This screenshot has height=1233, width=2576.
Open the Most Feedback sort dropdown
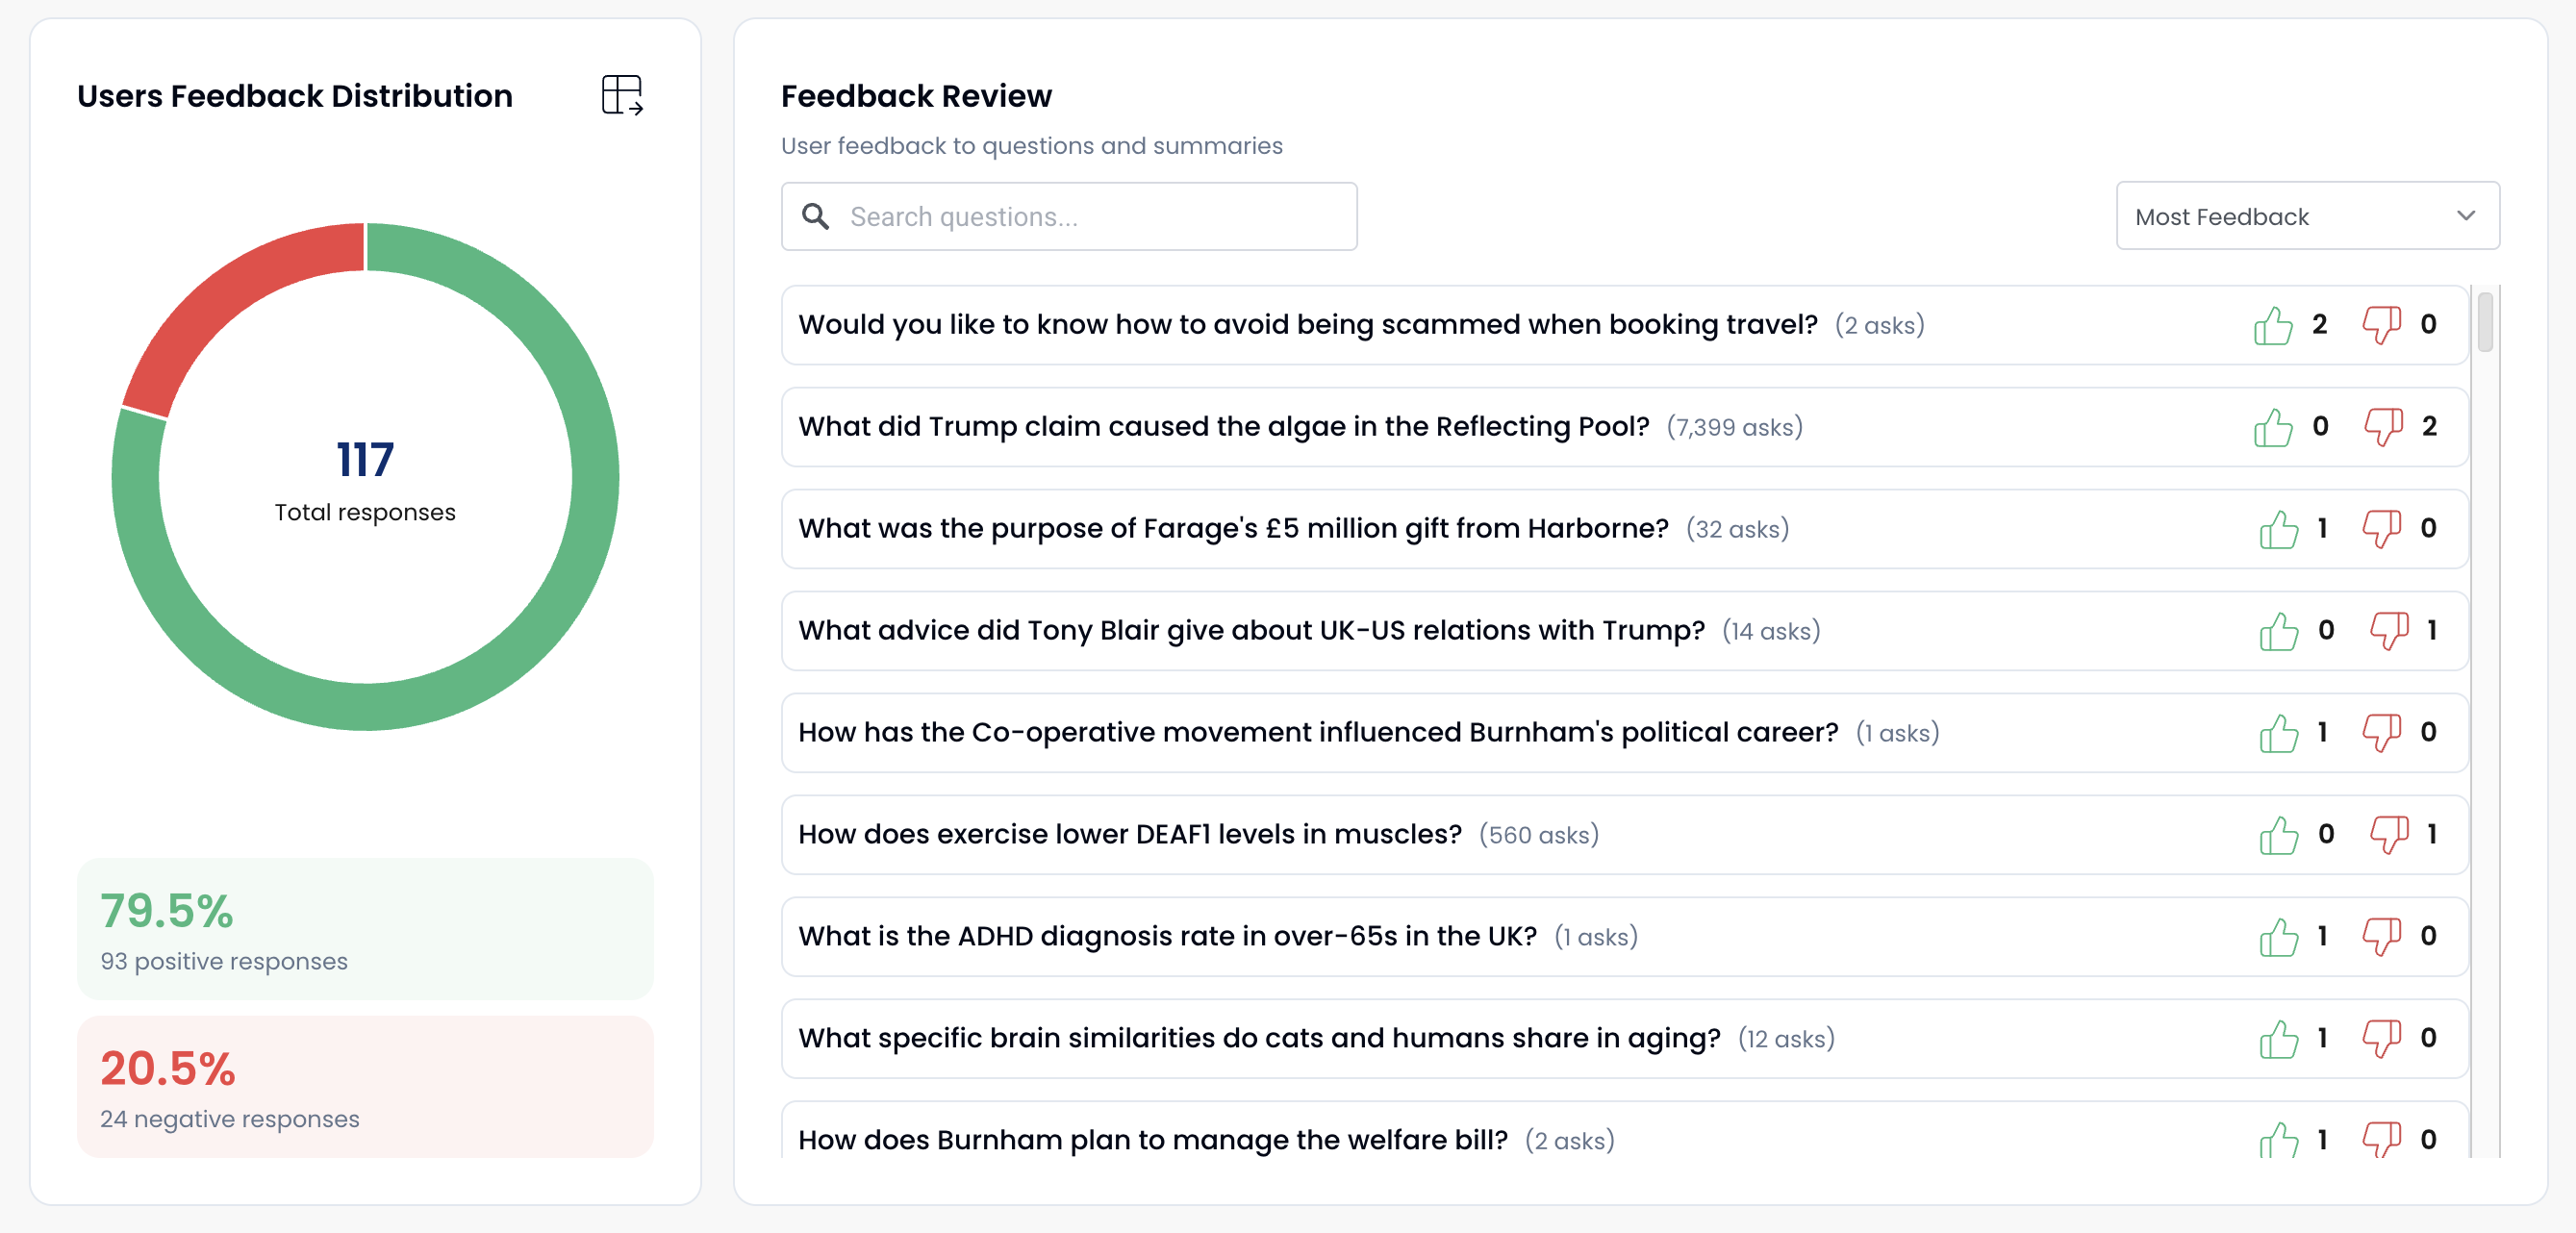tap(2307, 216)
